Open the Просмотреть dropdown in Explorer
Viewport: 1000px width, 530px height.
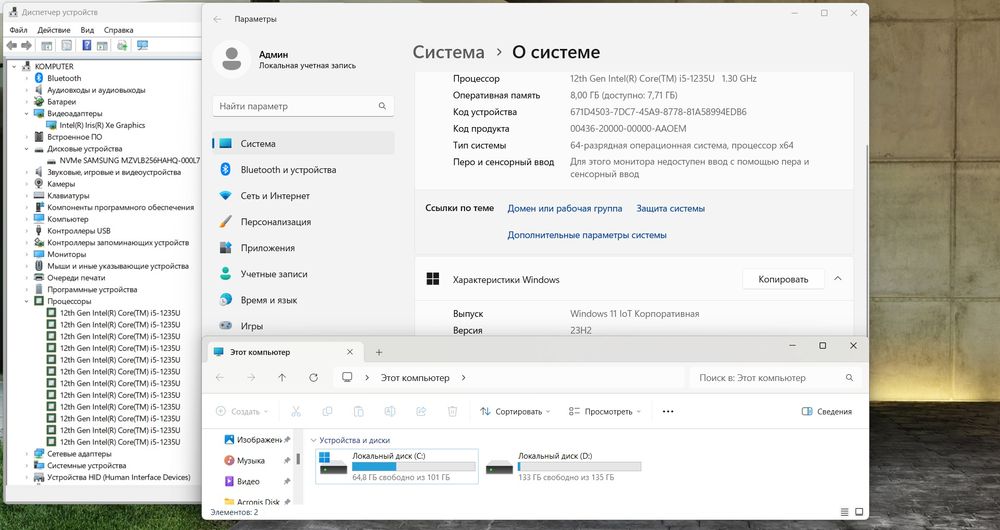[x=604, y=411]
